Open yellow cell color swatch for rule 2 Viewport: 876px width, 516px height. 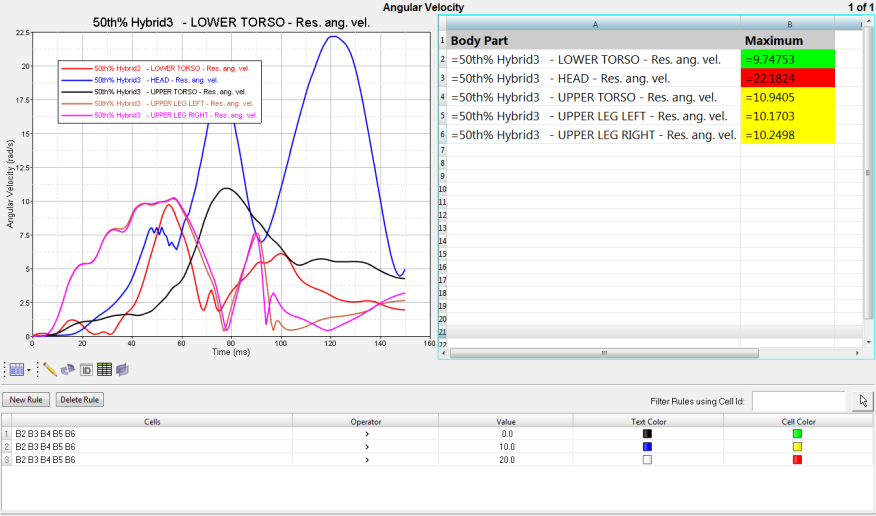point(798,447)
